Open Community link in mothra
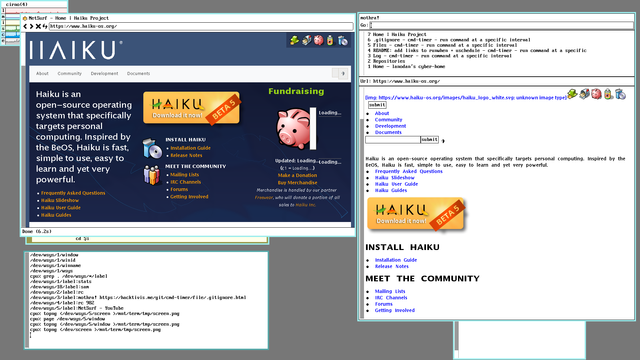The height and width of the screenshot is (360, 640). pos(389,120)
